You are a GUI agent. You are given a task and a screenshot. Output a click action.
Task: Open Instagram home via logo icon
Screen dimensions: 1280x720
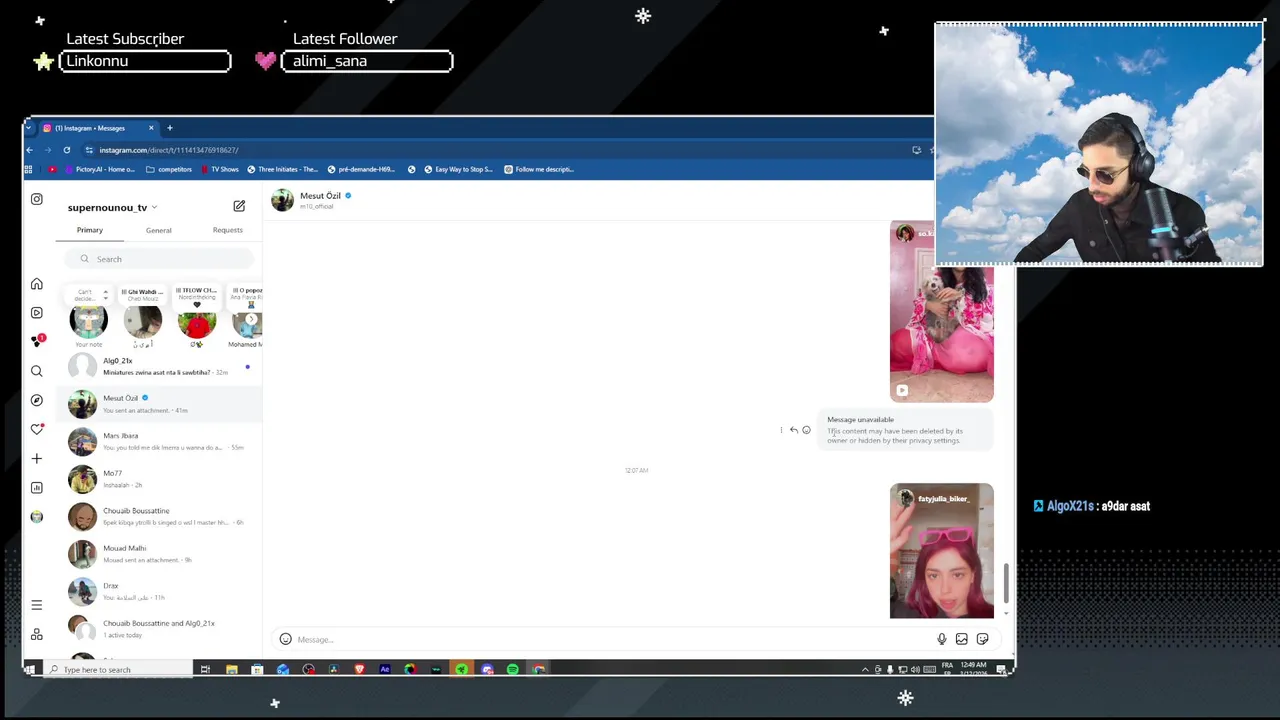[x=37, y=199]
